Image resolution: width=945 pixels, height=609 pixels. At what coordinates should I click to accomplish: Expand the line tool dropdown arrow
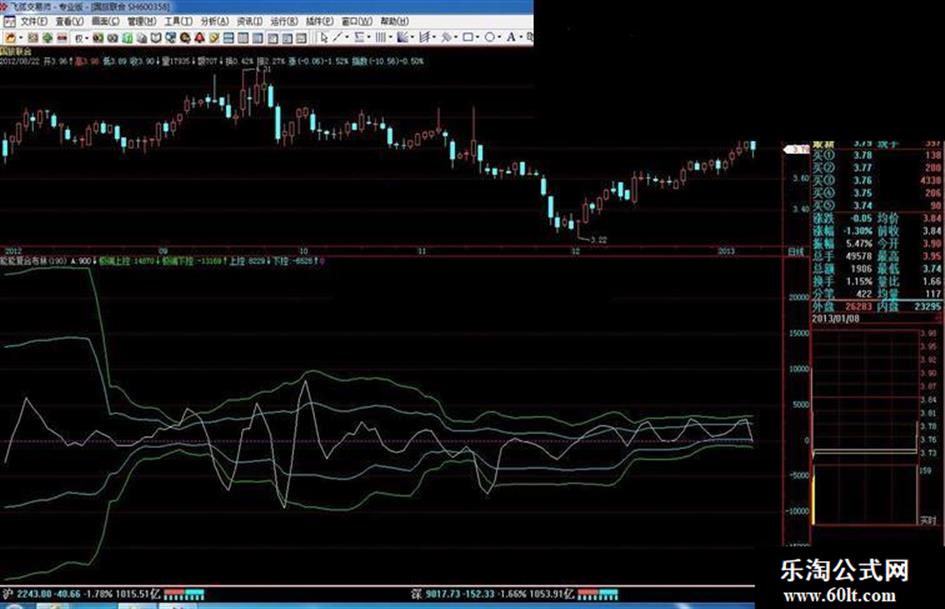(x=347, y=38)
